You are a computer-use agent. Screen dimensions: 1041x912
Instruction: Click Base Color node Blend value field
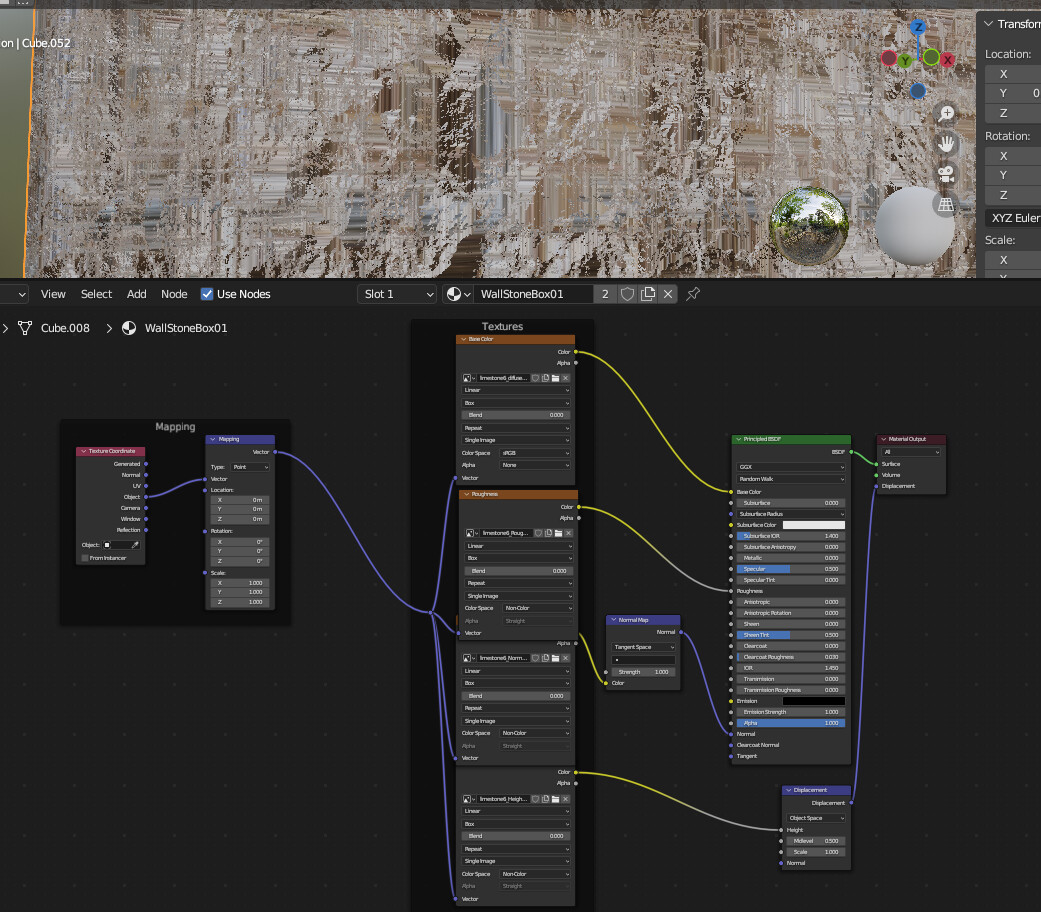pyautogui.click(x=516, y=416)
